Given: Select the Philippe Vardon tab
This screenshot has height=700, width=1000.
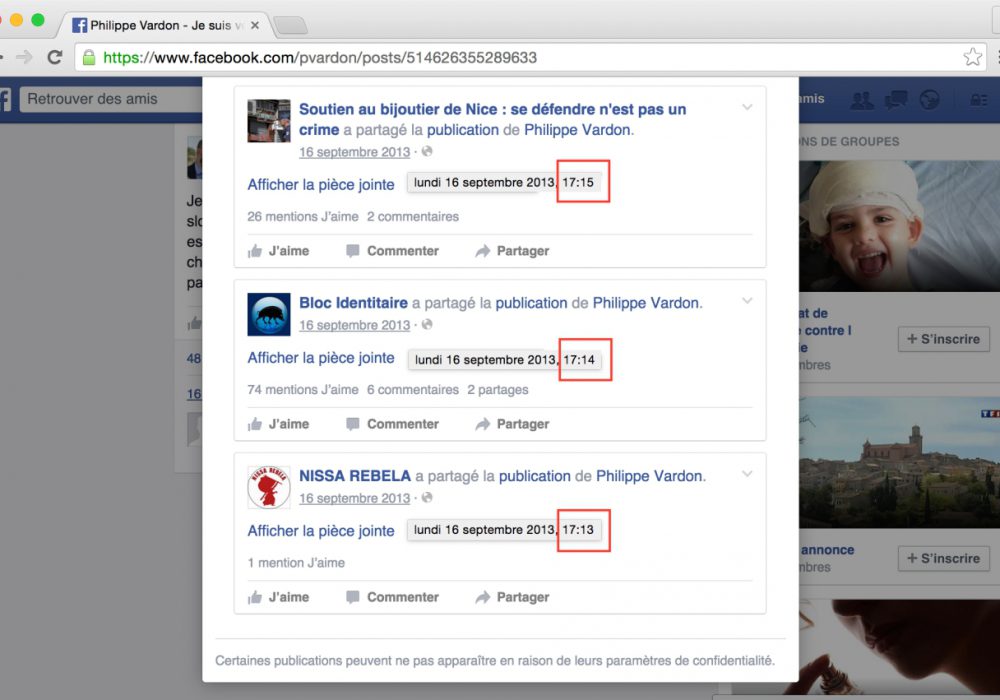Looking at the screenshot, I should 166,26.
